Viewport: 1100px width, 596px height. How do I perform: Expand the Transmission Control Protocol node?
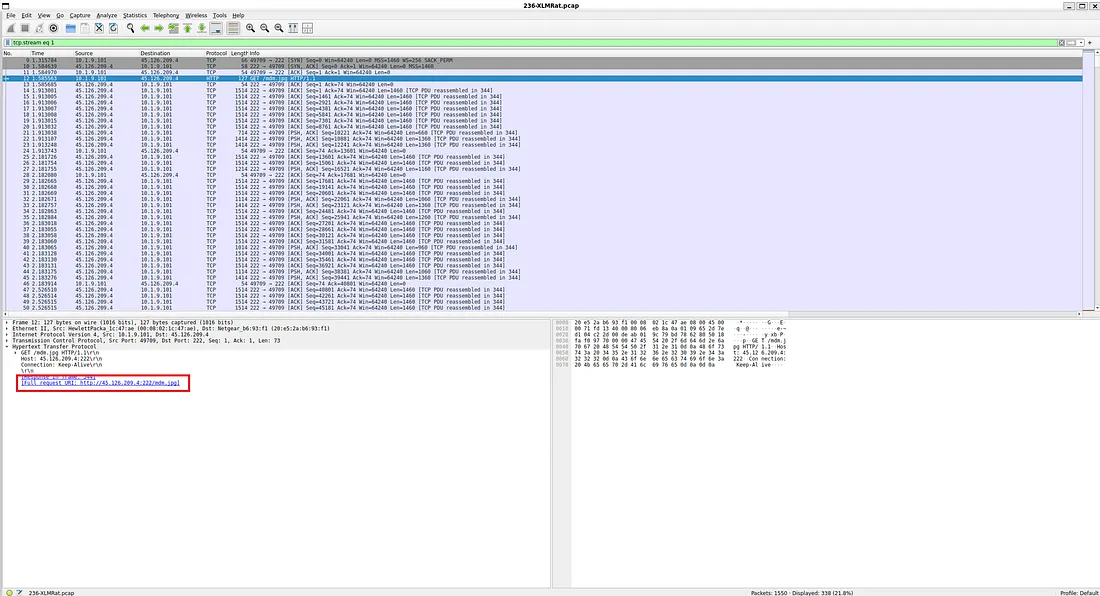7,341
